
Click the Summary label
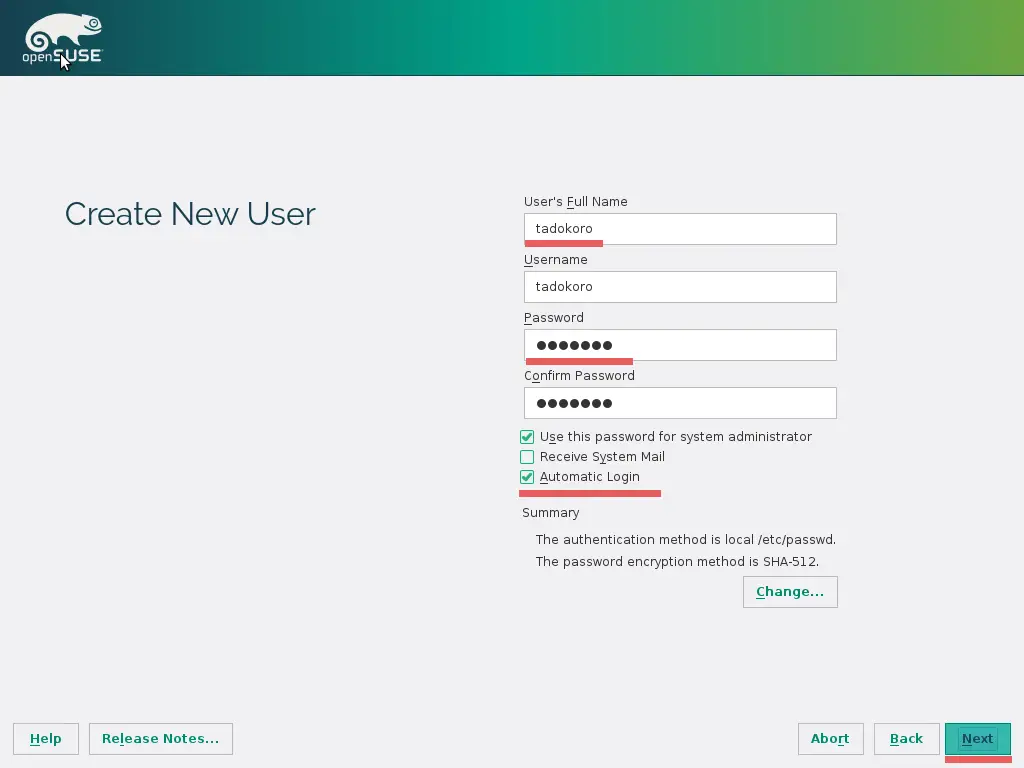(x=551, y=513)
